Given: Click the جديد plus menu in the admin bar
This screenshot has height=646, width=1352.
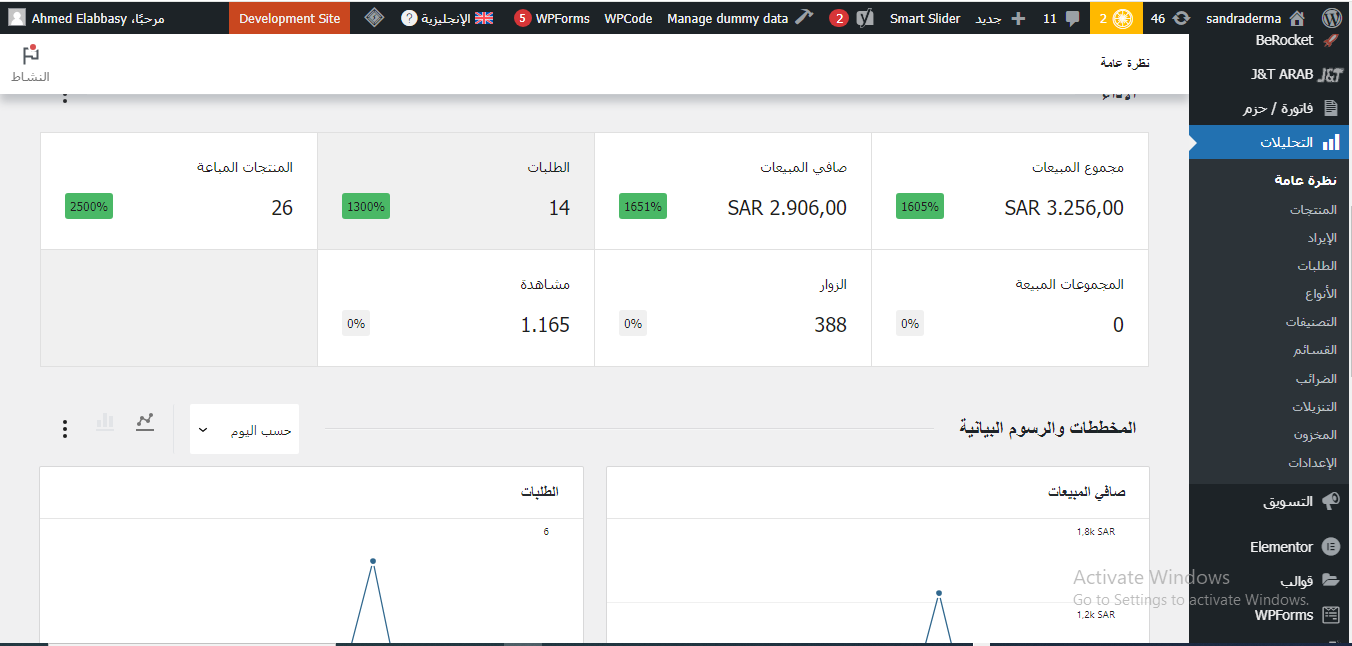Looking at the screenshot, I should (1000, 18).
